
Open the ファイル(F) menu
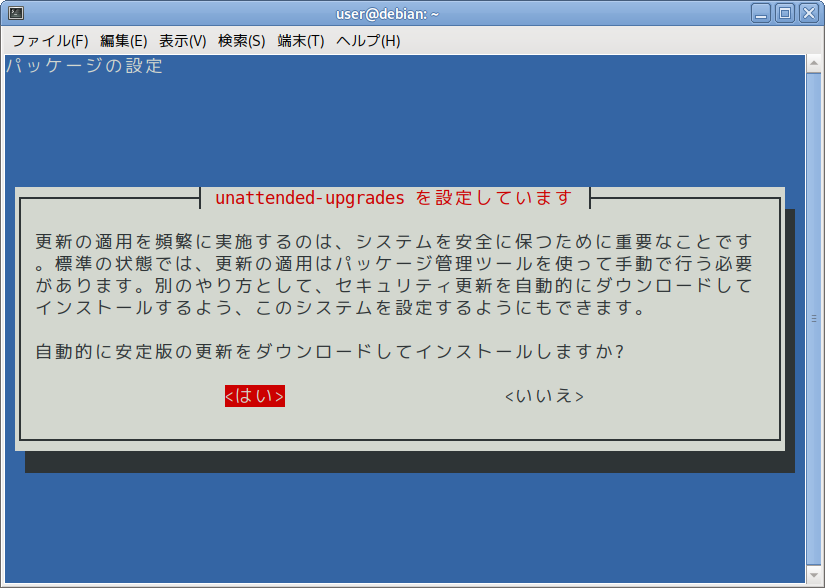pyautogui.click(x=49, y=41)
